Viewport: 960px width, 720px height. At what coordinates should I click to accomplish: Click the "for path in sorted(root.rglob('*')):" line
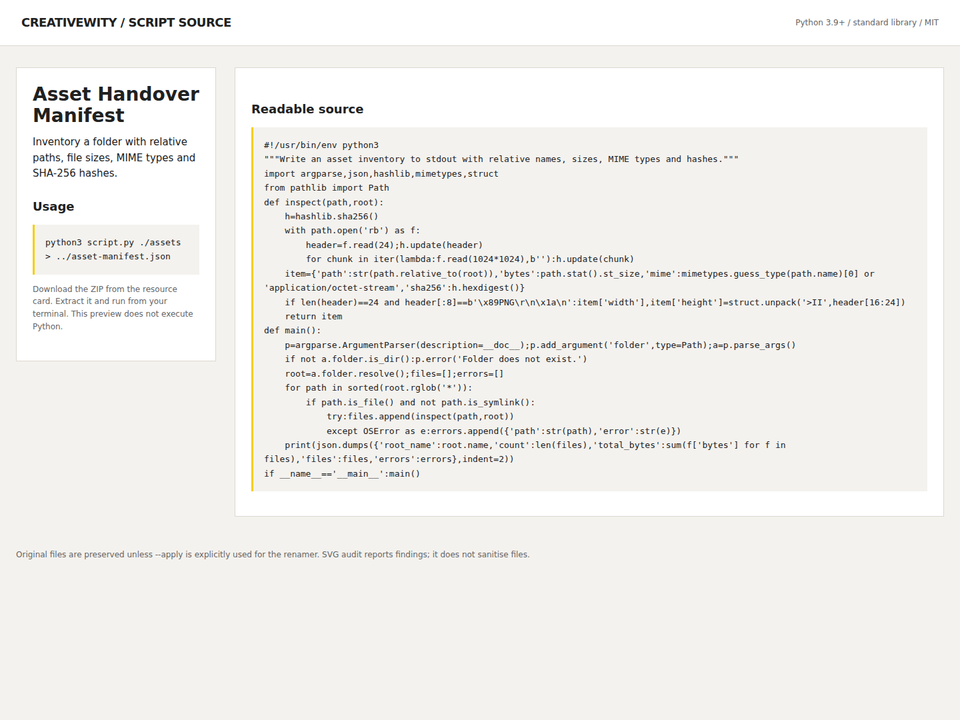tap(378, 388)
